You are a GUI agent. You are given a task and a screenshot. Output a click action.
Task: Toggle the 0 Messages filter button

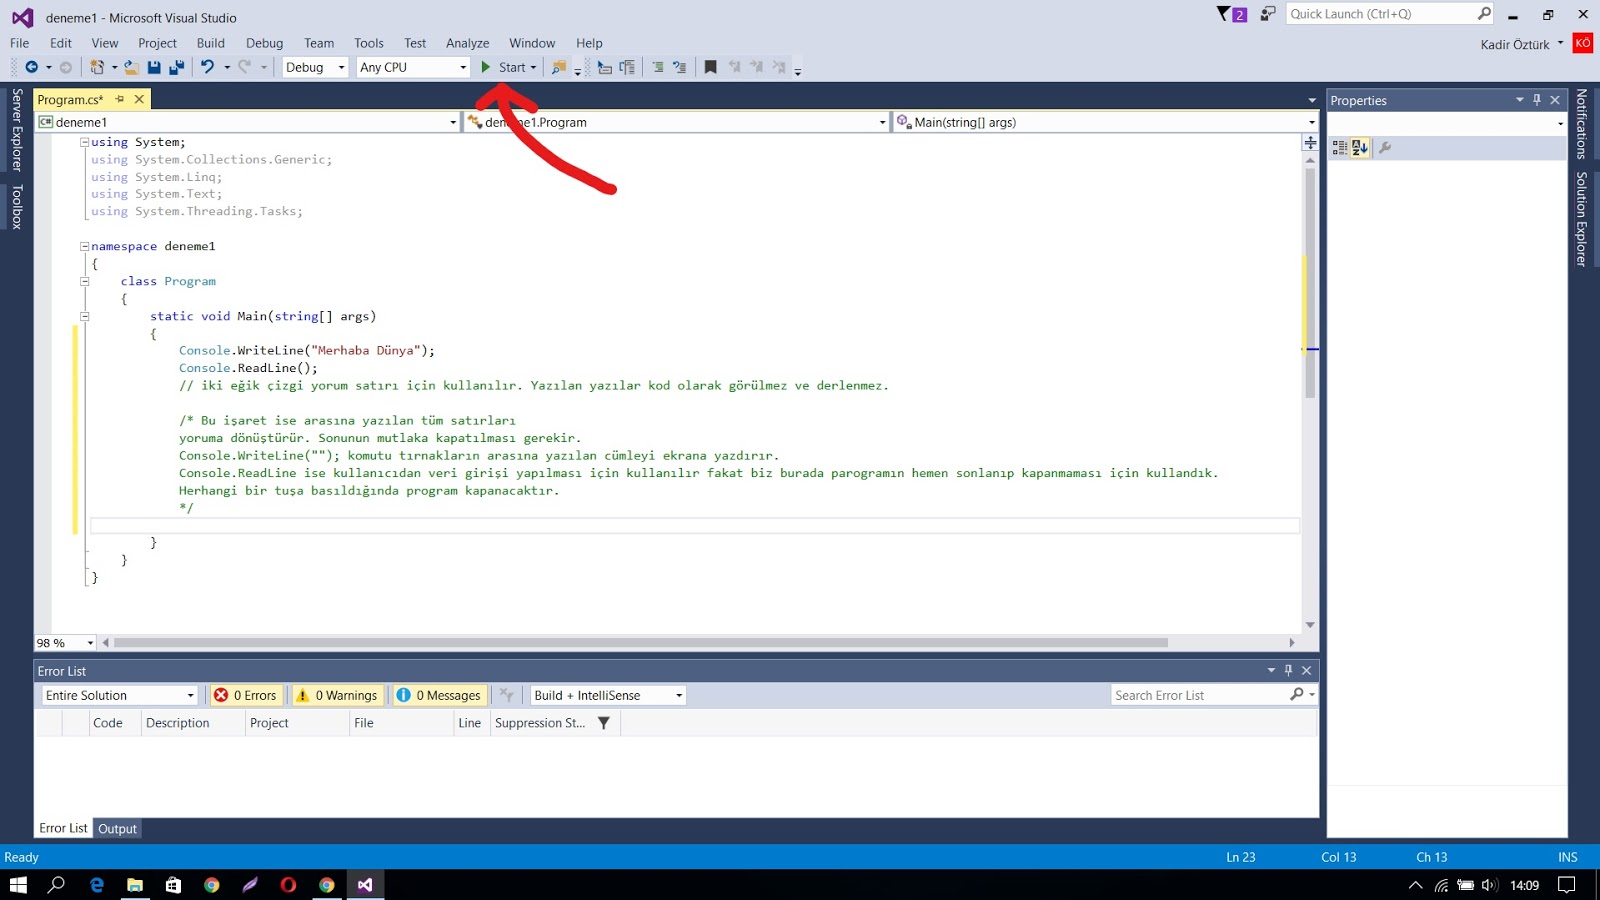click(439, 695)
